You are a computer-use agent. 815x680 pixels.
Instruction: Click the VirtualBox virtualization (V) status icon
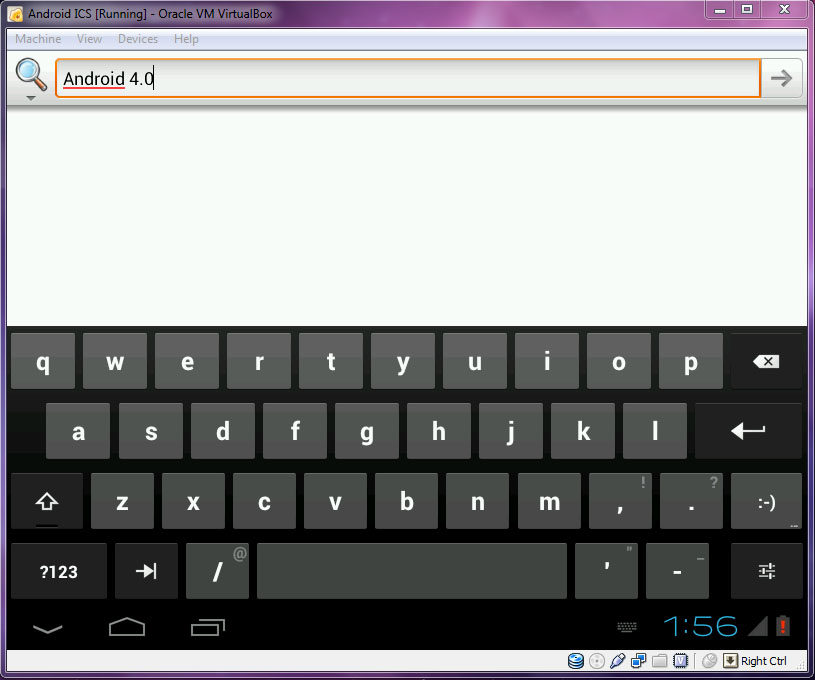click(x=680, y=661)
